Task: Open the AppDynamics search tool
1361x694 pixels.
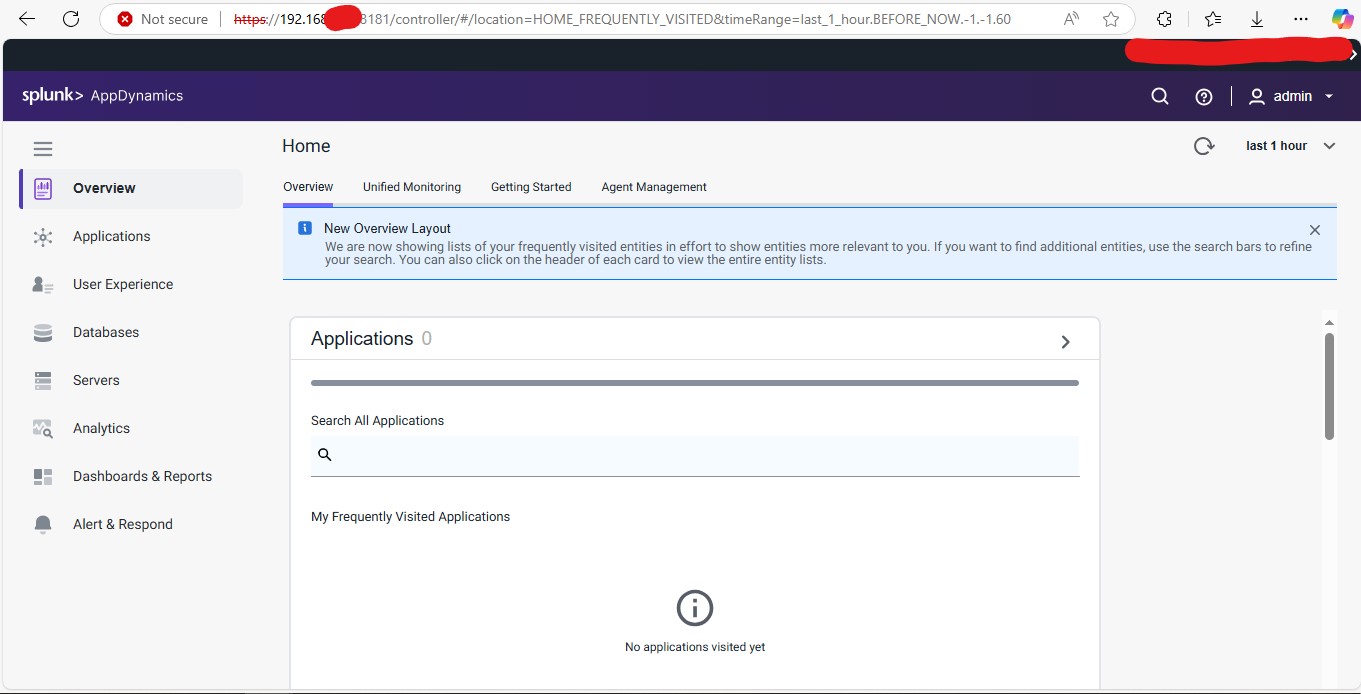Action: click(1159, 96)
